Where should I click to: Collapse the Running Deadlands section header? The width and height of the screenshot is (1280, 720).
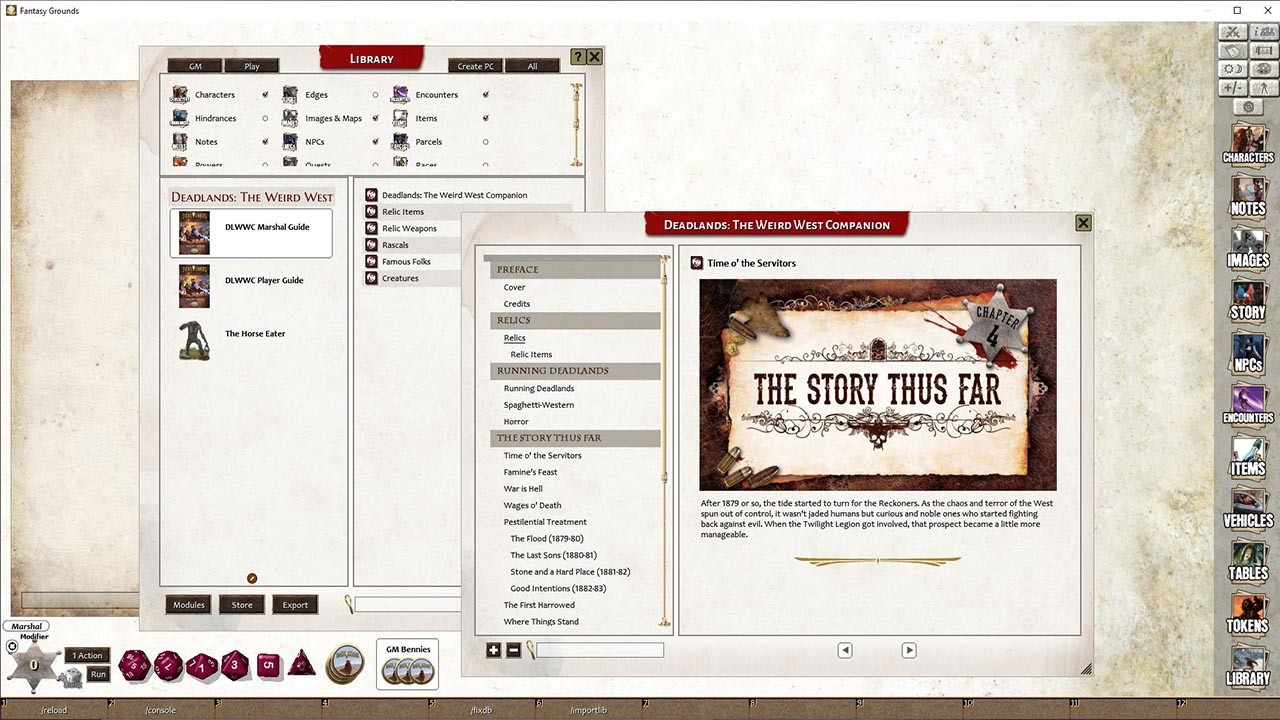click(x=576, y=371)
